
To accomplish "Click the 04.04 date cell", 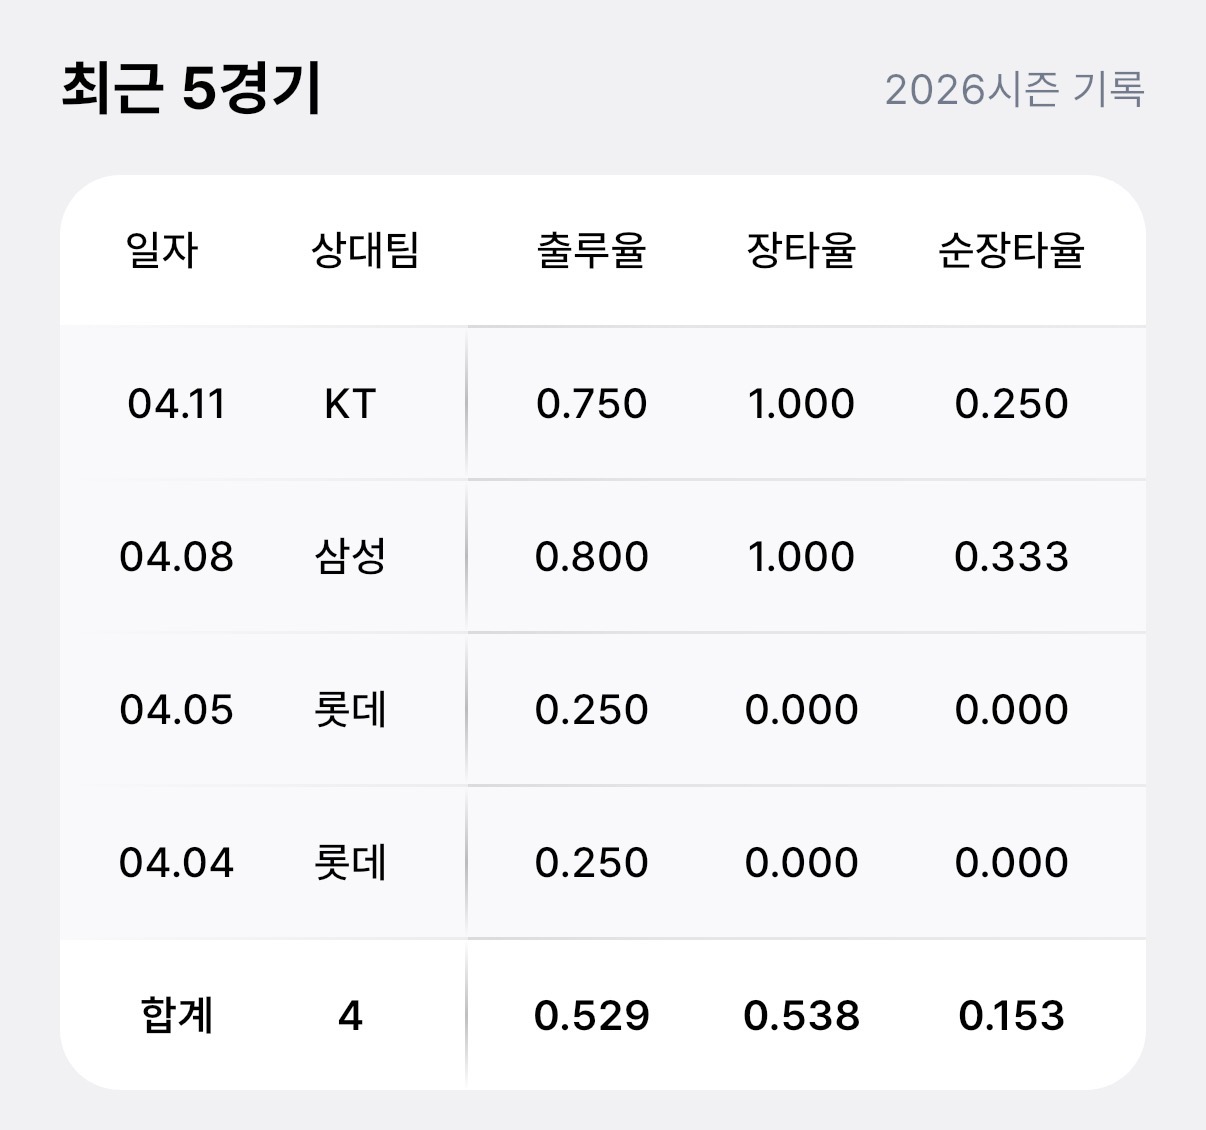I will [x=176, y=863].
